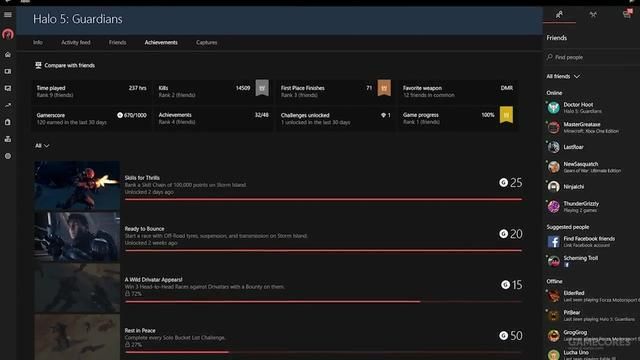This screenshot has height=360, width=640.
Task: Click the silver badge on the Kills card
Action: click(x=262, y=88)
